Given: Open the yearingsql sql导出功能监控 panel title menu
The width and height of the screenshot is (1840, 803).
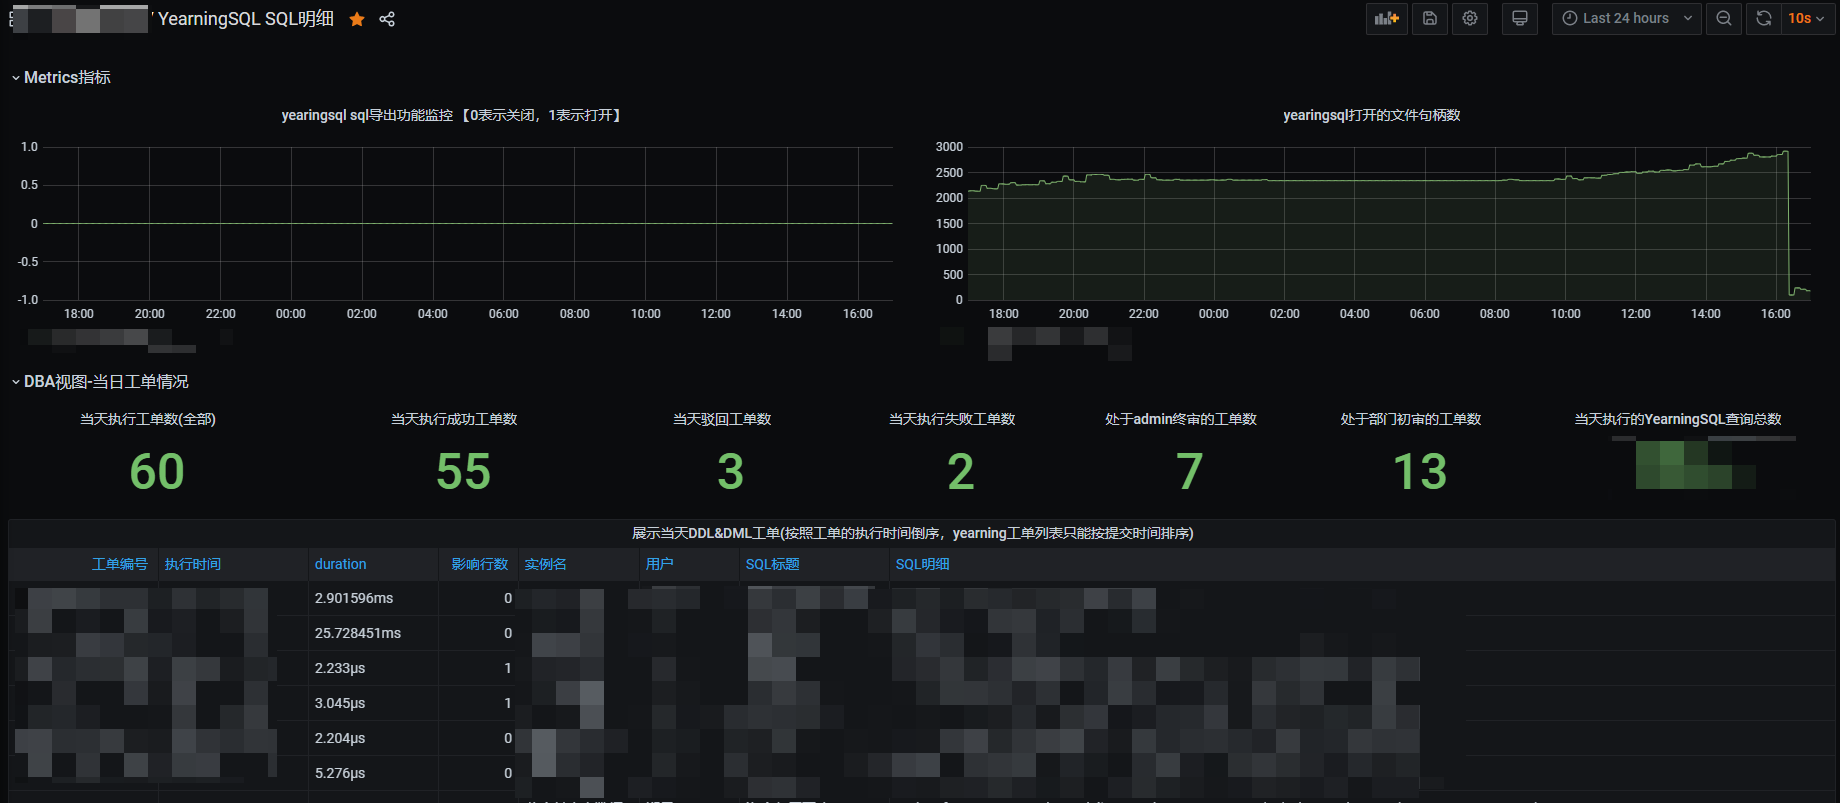Looking at the screenshot, I should (x=453, y=115).
